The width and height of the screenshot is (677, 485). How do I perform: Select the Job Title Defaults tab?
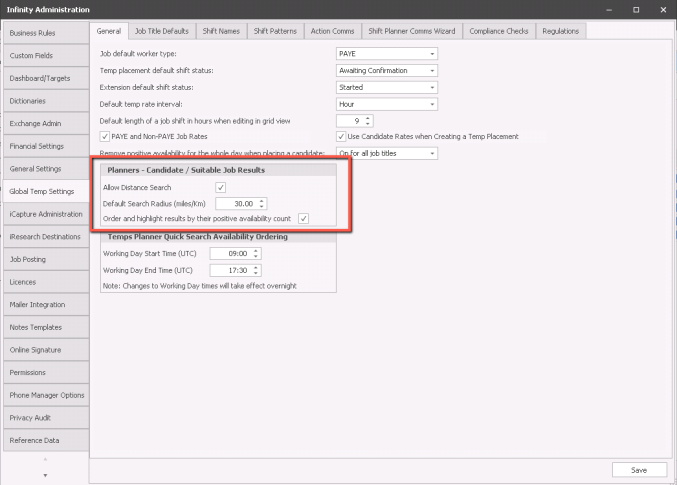tap(161, 31)
